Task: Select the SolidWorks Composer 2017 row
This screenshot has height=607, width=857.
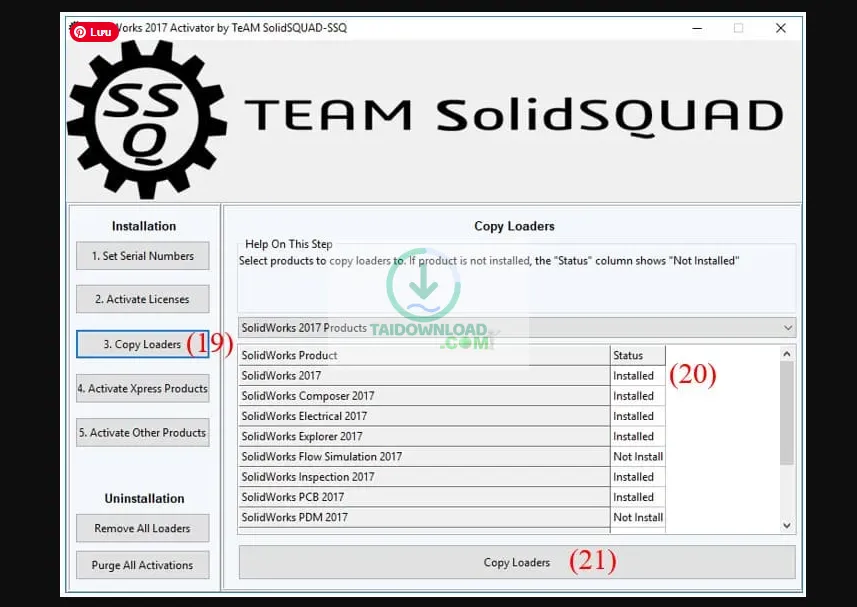Action: pyautogui.click(x=422, y=396)
